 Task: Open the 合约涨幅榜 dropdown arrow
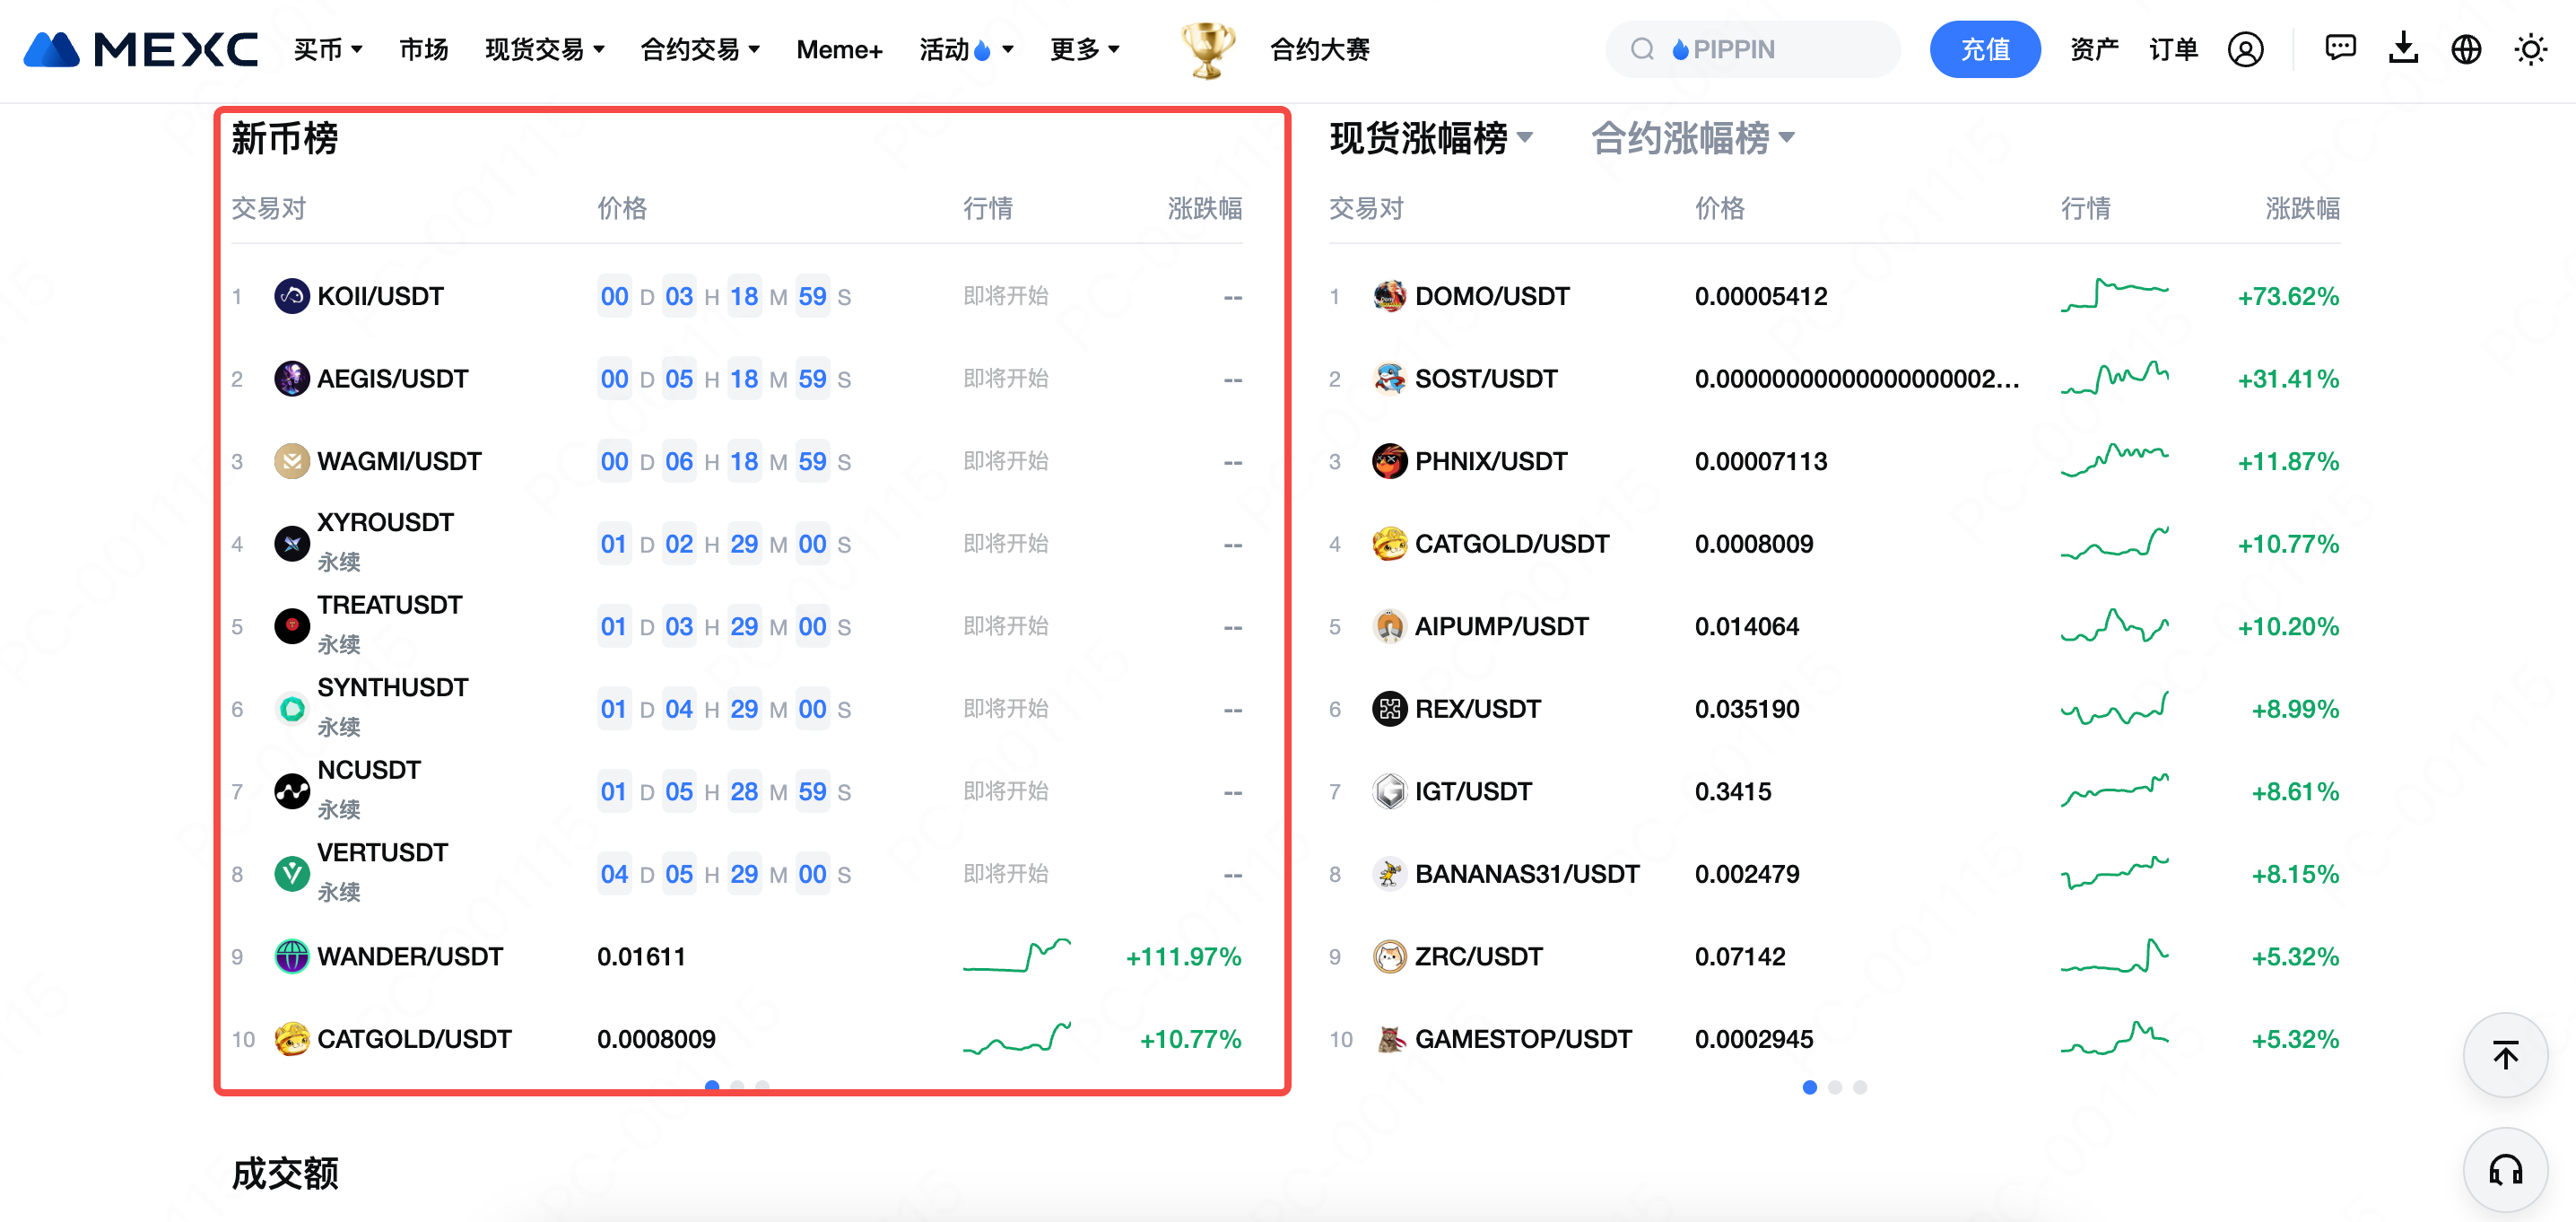pos(1787,137)
